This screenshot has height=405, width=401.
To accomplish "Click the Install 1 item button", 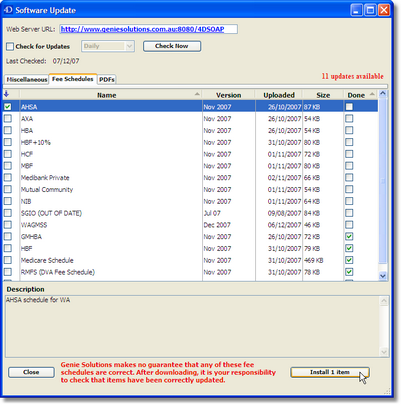I will [x=330, y=372].
